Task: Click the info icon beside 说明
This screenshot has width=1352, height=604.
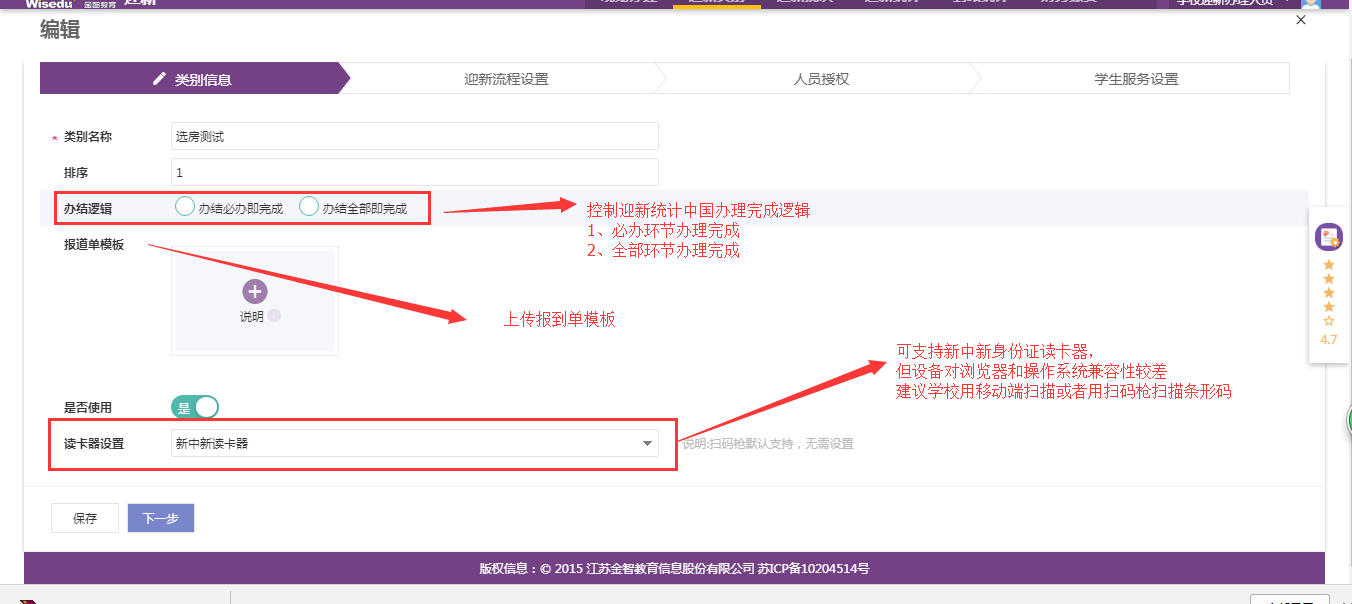Action: [274, 316]
